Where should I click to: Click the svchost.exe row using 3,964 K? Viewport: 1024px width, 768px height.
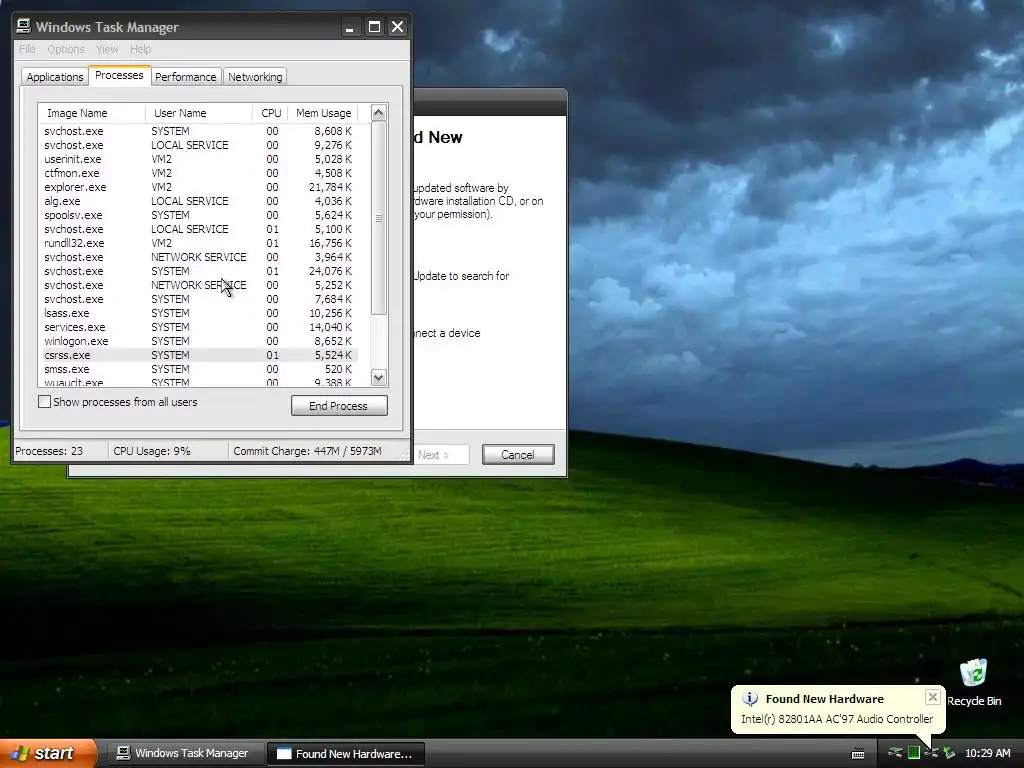(199, 257)
